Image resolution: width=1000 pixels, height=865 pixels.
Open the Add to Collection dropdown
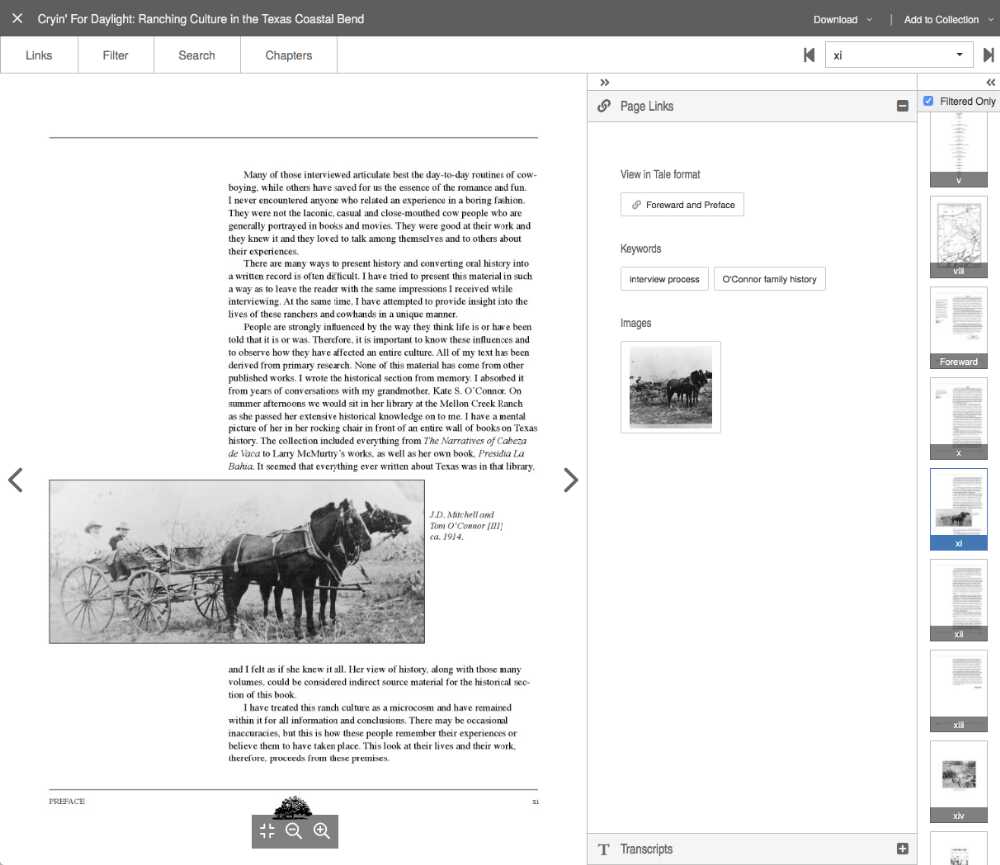click(x=948, y=20)
